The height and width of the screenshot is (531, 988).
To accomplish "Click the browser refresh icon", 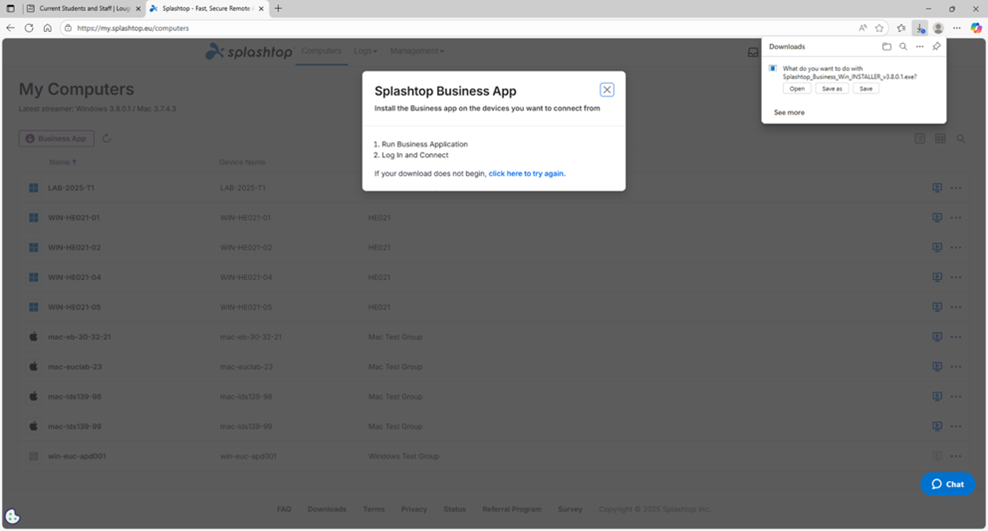I will click(x=29, y=28).
